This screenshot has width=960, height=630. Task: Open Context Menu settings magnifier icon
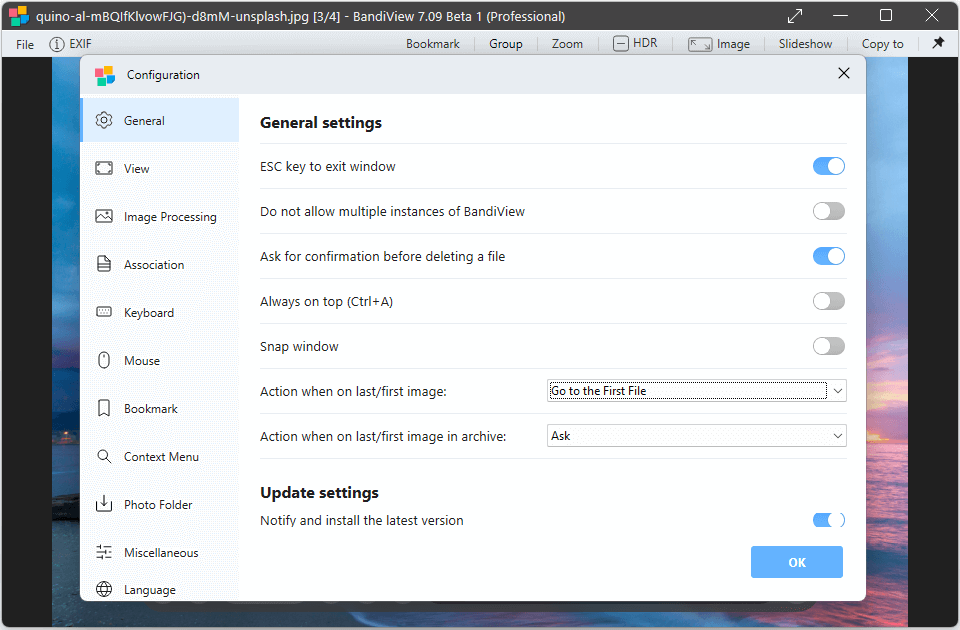pos(104,457)
